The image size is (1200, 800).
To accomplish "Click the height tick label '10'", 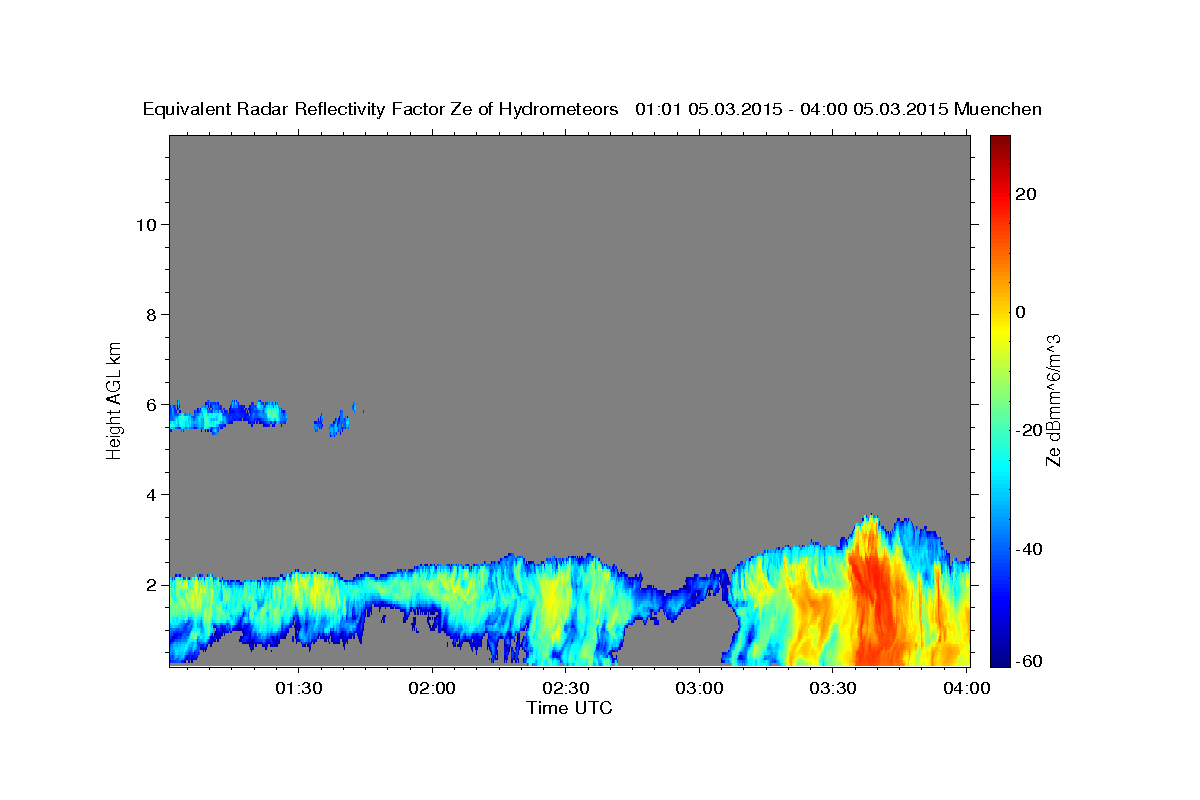I will (145, 224).
